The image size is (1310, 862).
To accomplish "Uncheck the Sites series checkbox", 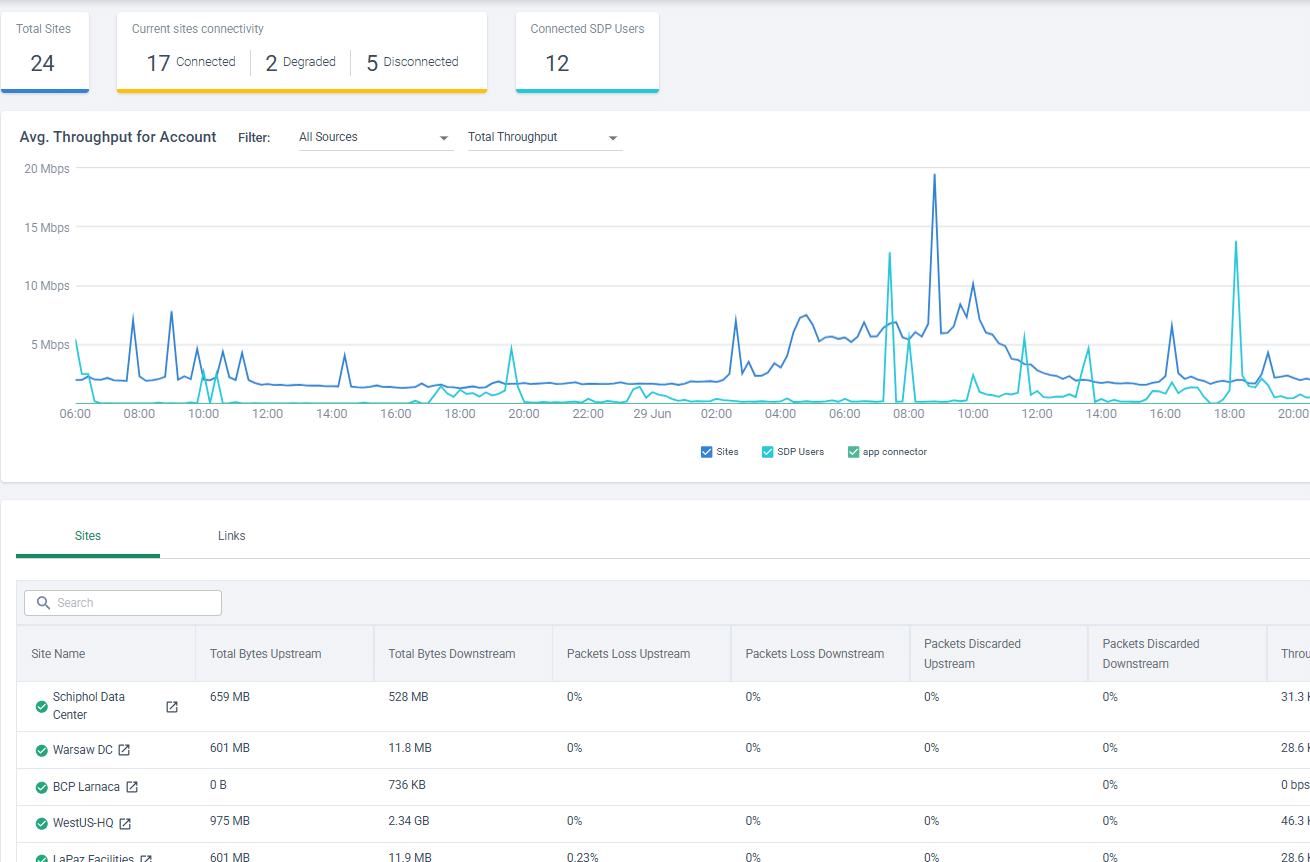I will point(707,452).
